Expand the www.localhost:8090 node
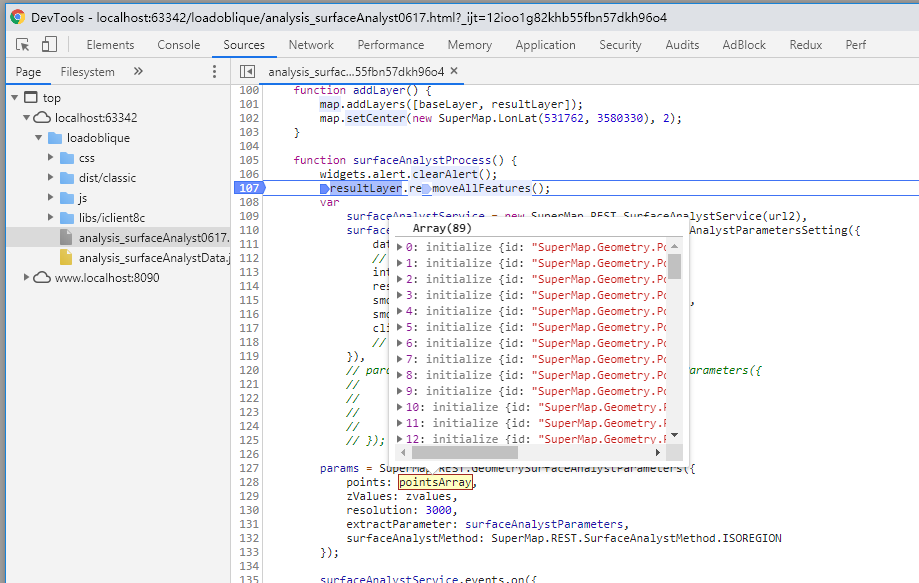This screenshot has height=583, width=919. pyautogui.click(x=26, y=277)
